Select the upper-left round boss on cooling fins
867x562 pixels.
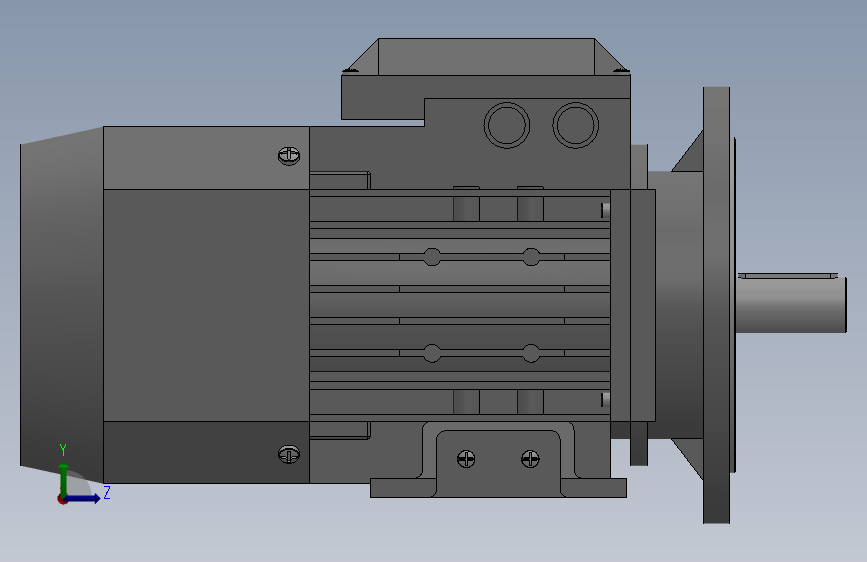click(x=432, y=257)
